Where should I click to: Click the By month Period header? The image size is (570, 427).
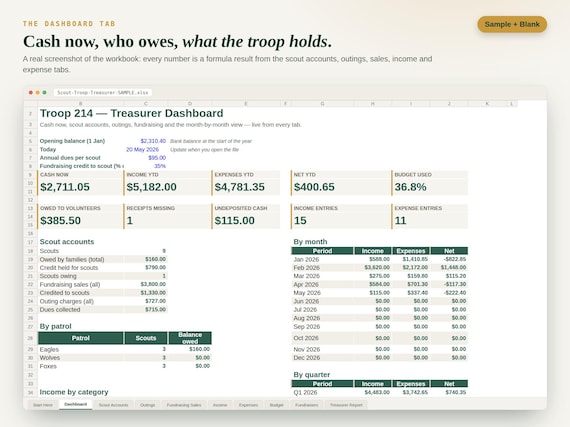[322, 251]
